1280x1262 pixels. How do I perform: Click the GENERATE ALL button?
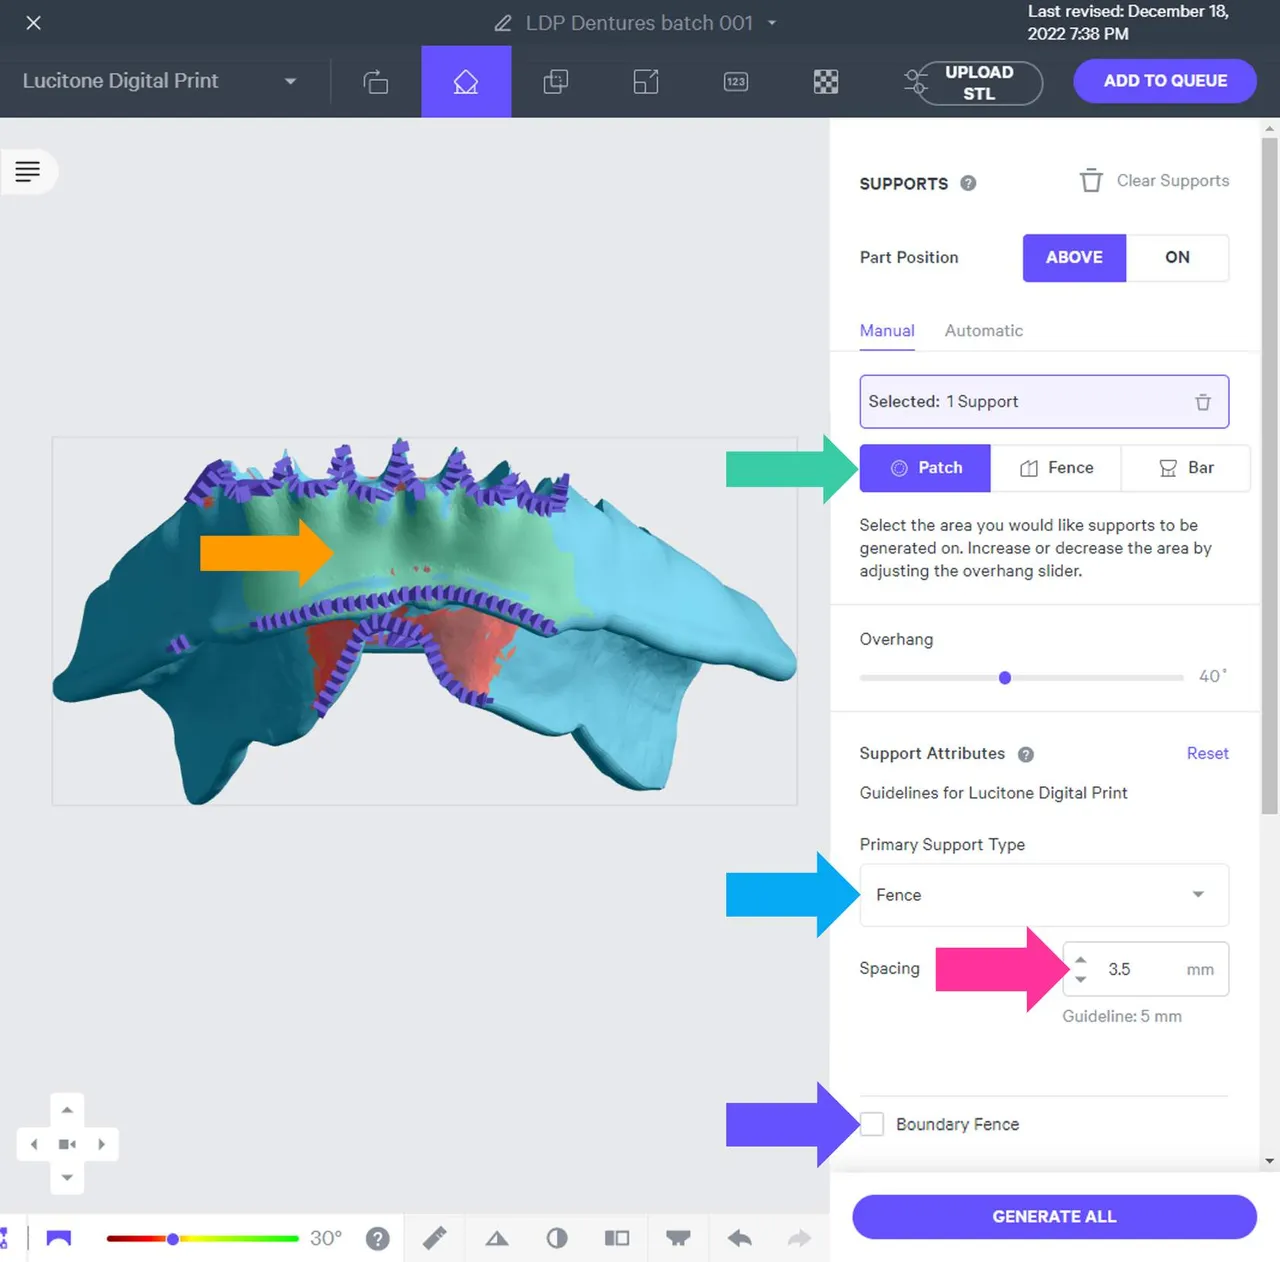[1054, 1216]
